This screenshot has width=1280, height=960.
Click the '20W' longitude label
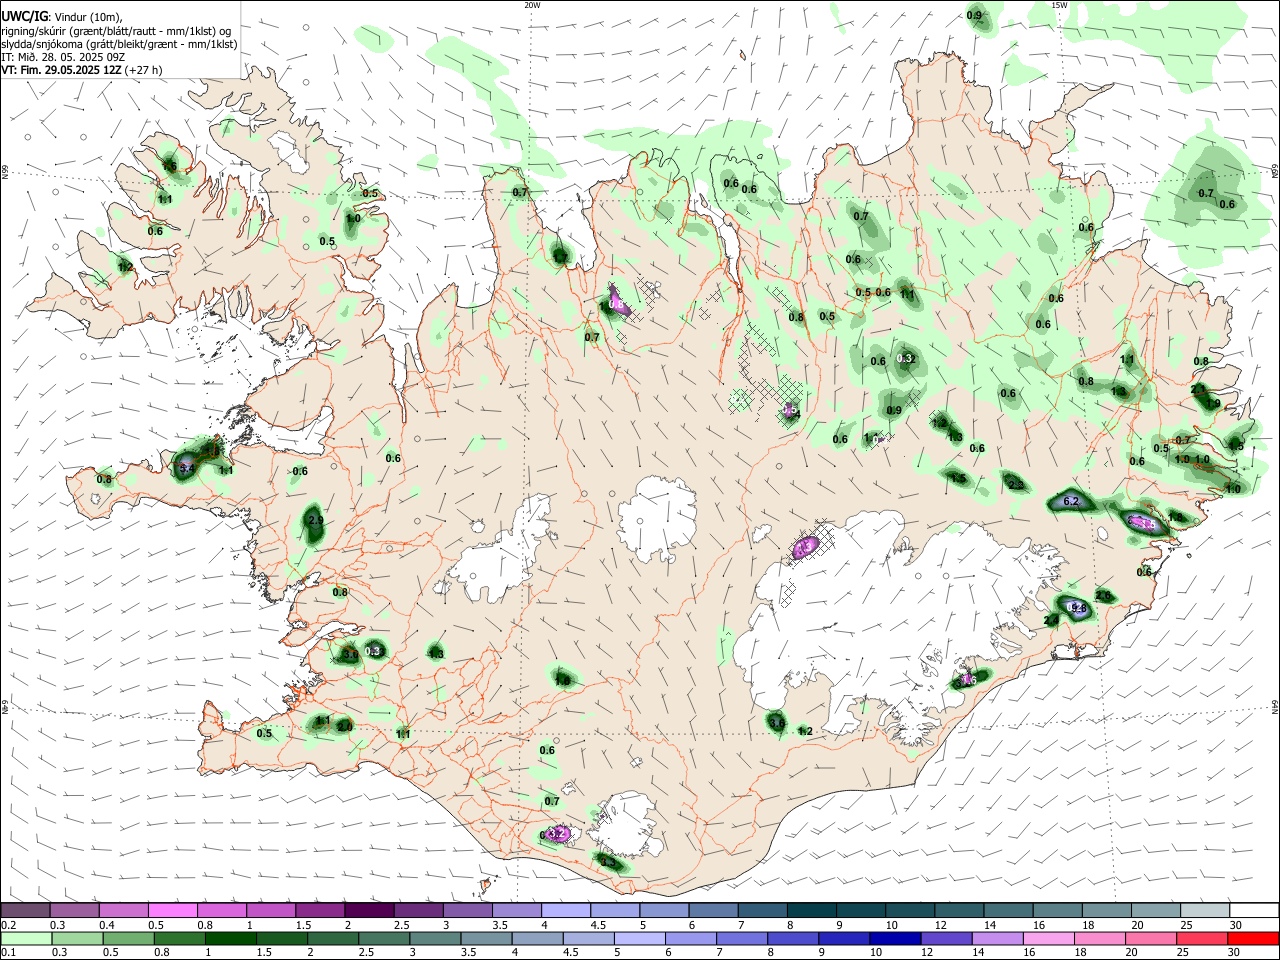pyautogui.click(x=532, y=5)
